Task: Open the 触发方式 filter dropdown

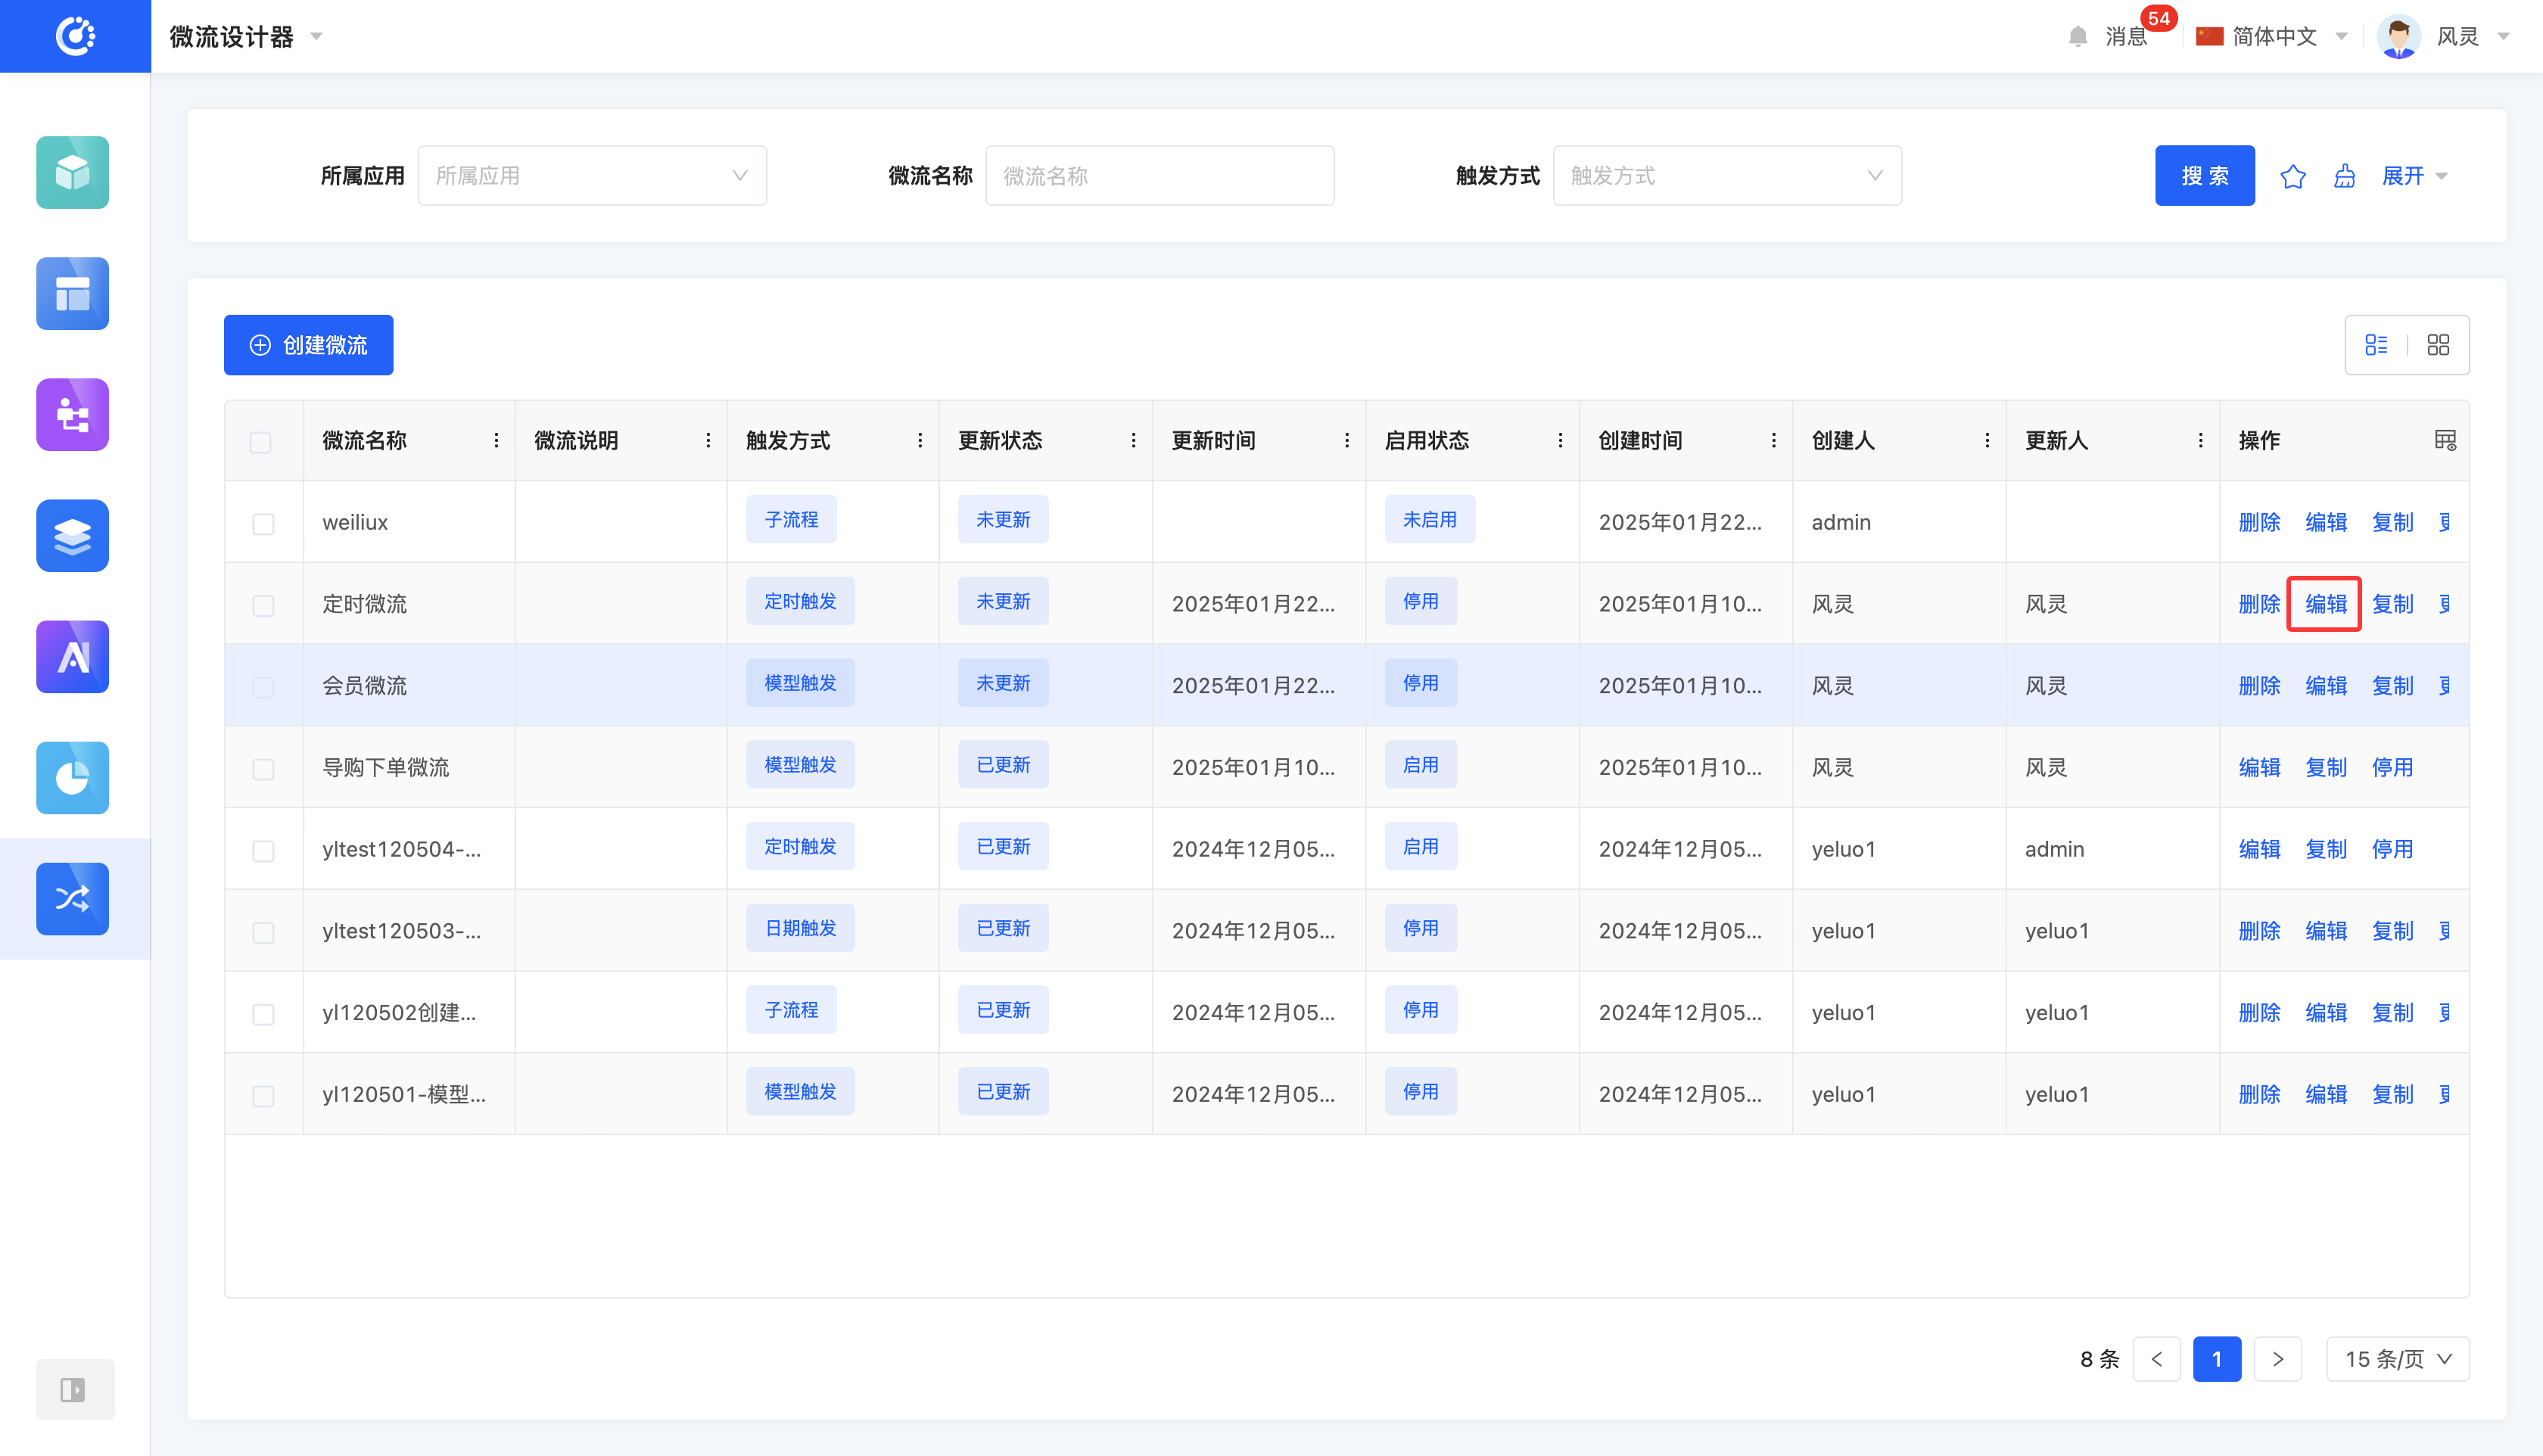Action: [1726, 176]
